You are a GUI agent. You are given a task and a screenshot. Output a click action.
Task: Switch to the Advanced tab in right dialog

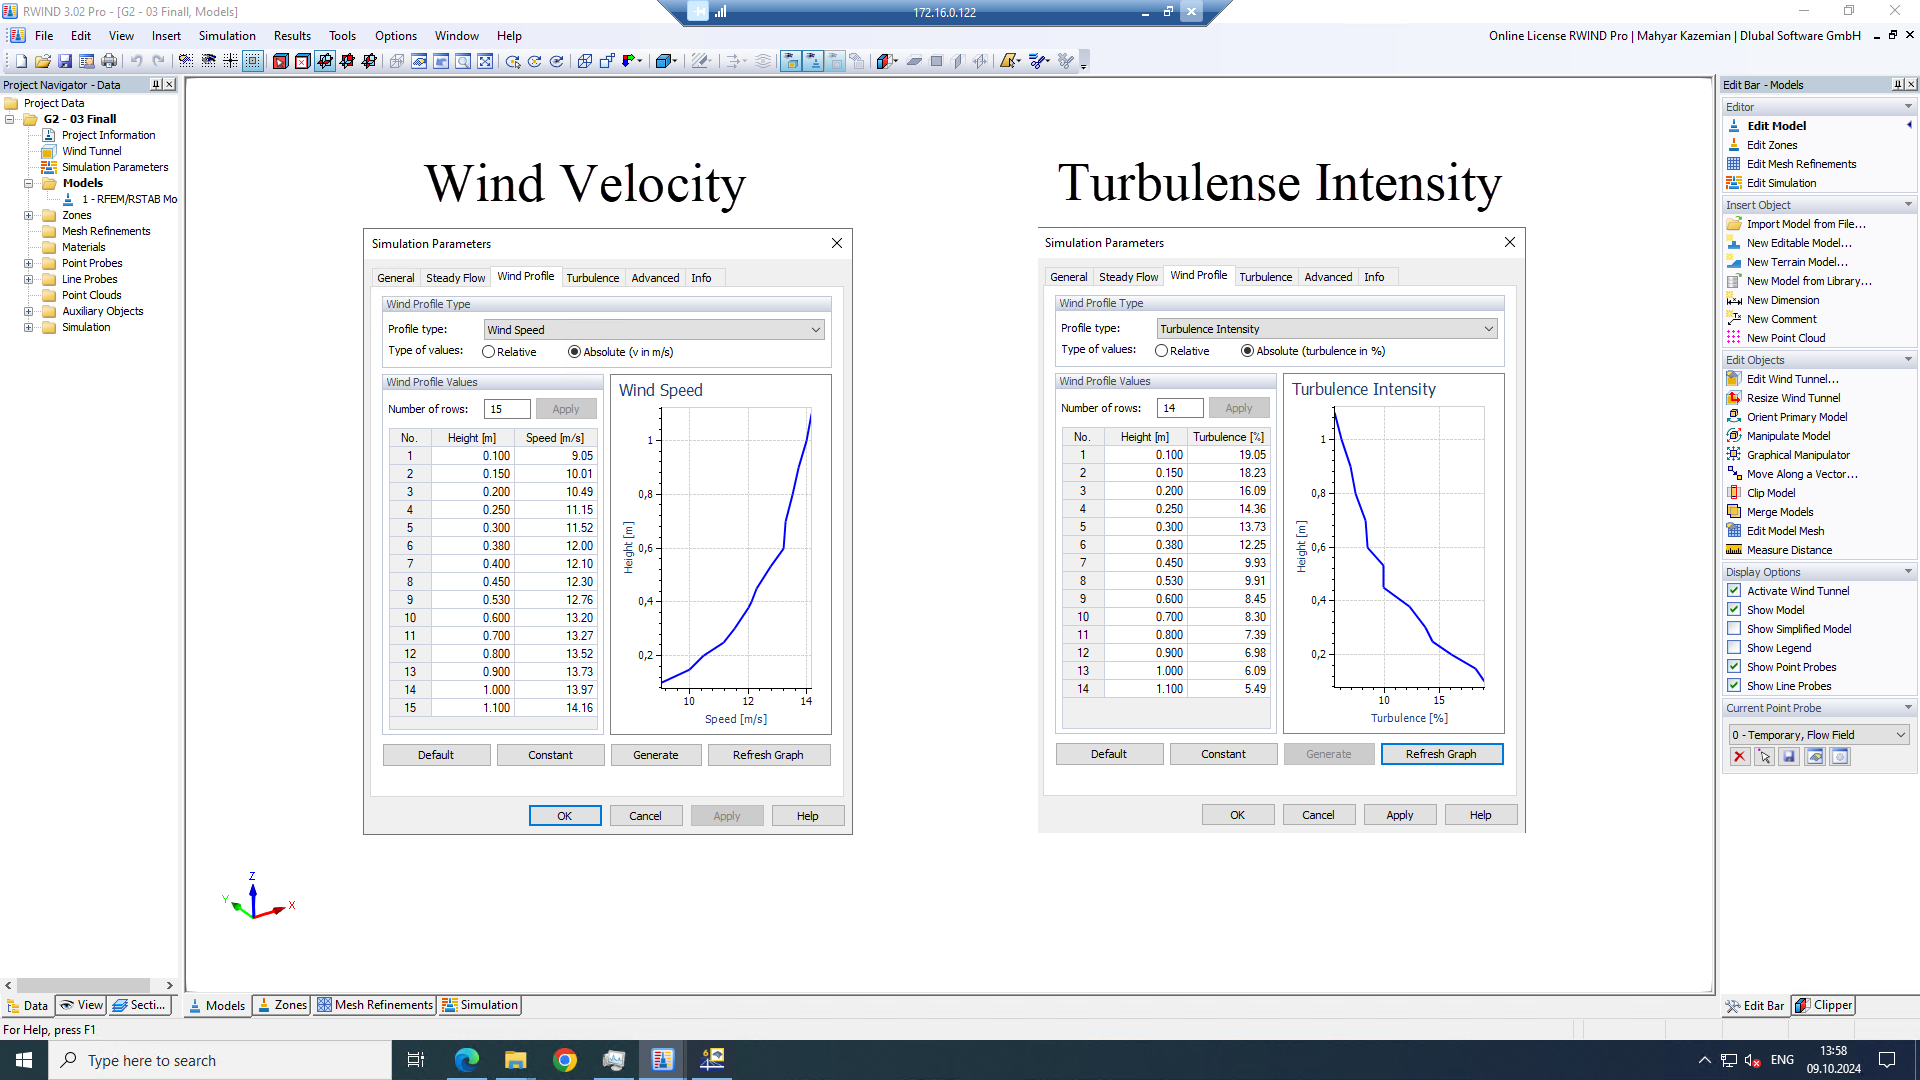pos(1329,276)
